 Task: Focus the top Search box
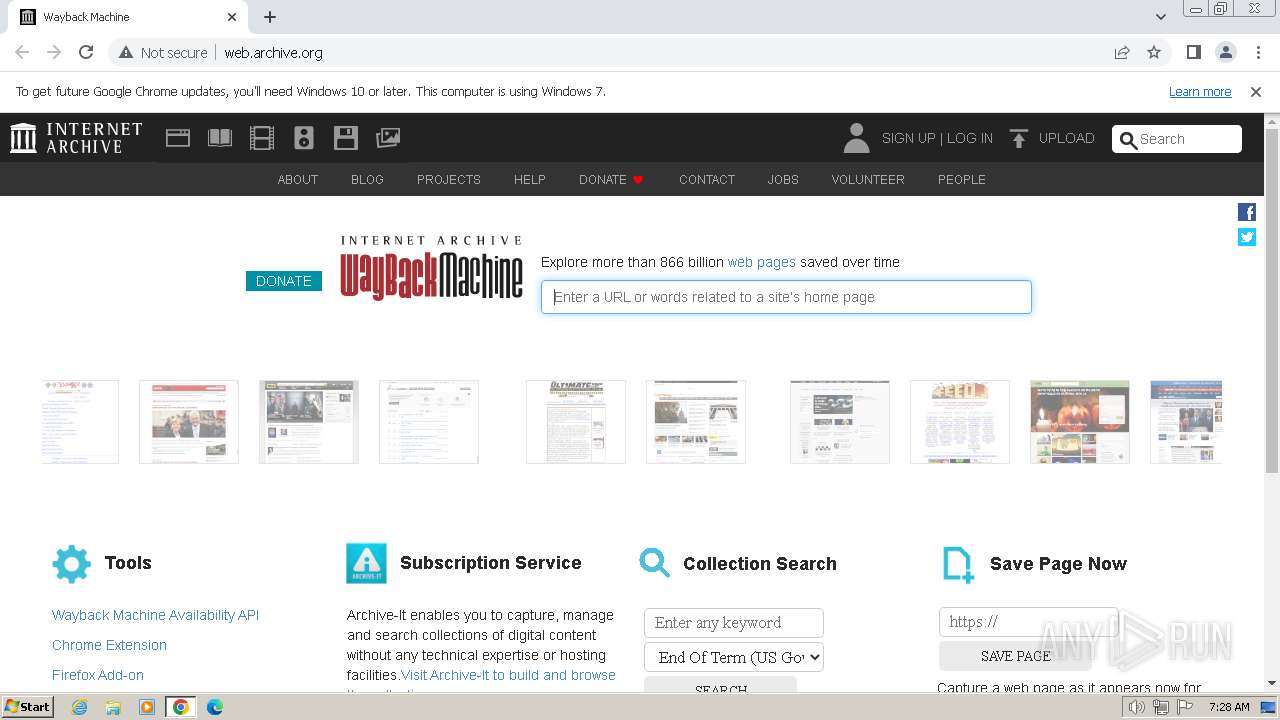tap(1177, 139)
